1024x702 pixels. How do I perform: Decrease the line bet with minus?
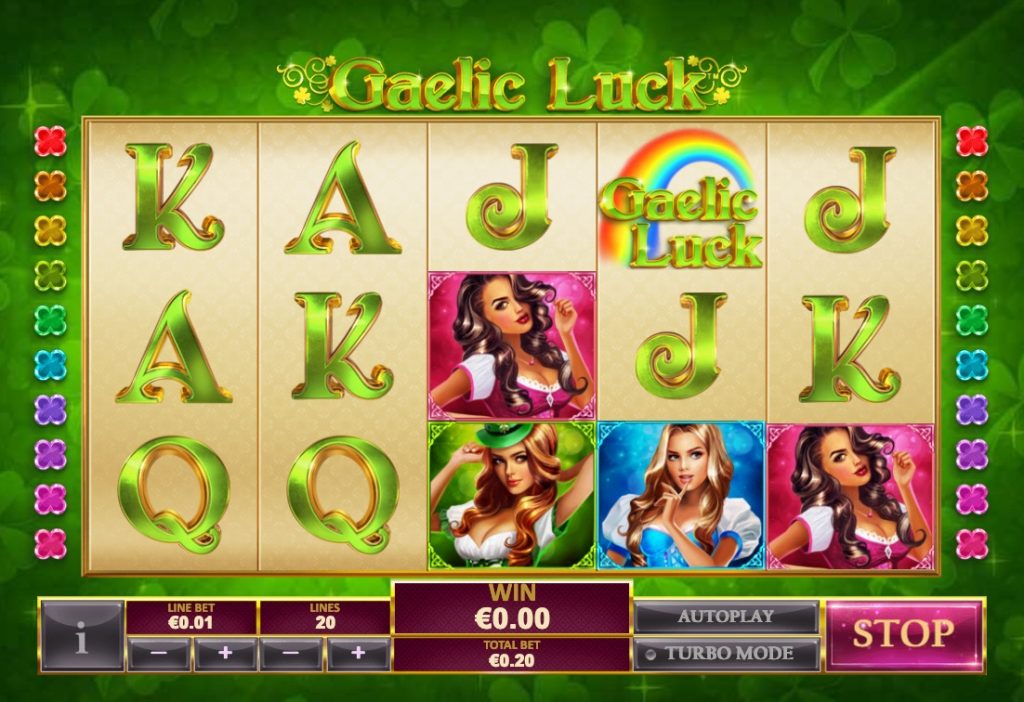(x=159, y=654)
